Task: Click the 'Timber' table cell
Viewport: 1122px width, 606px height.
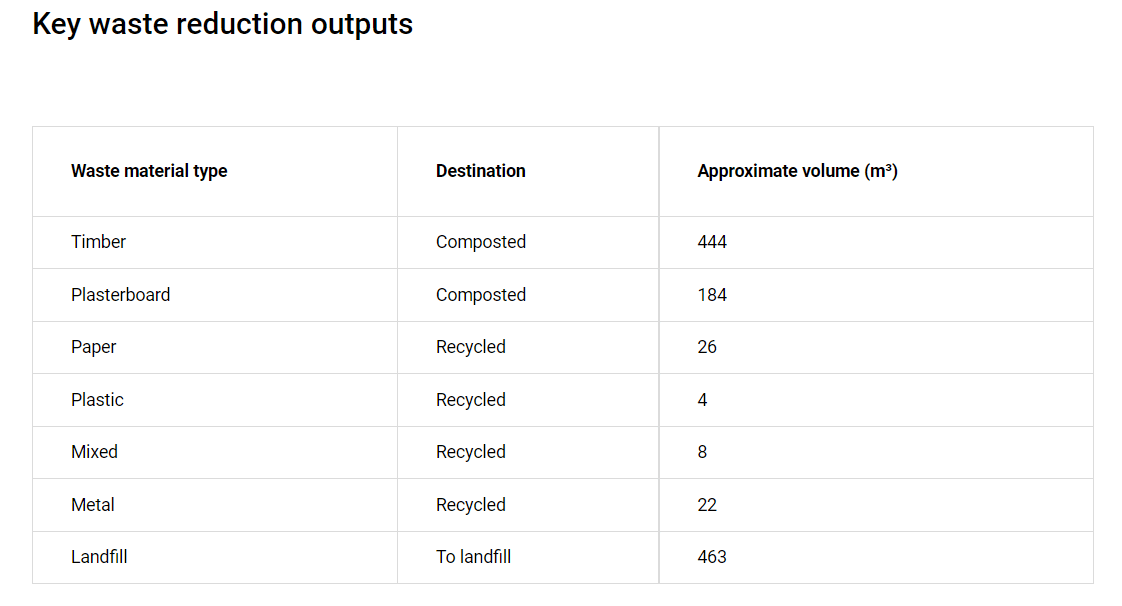Action: point(98,242)
